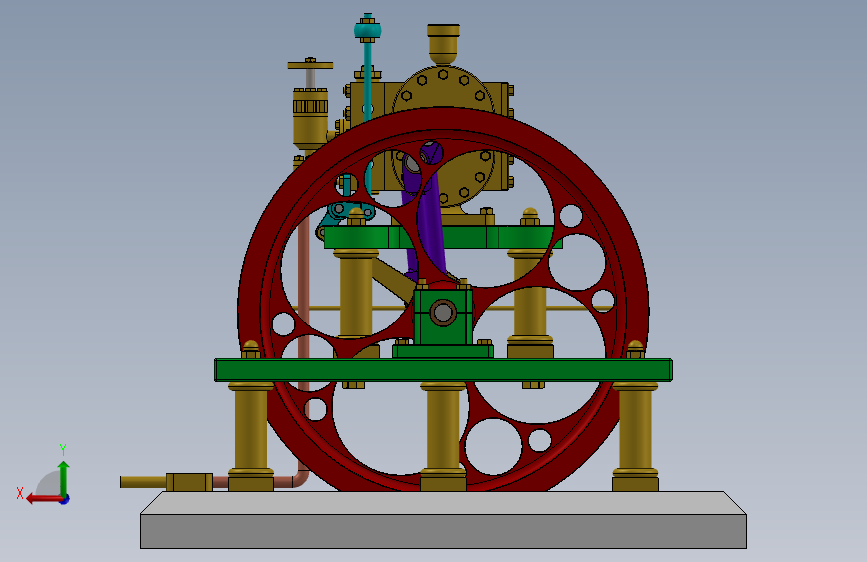
Task: Select the brass cap on top of the cylinder
Action: click(443, 44)
